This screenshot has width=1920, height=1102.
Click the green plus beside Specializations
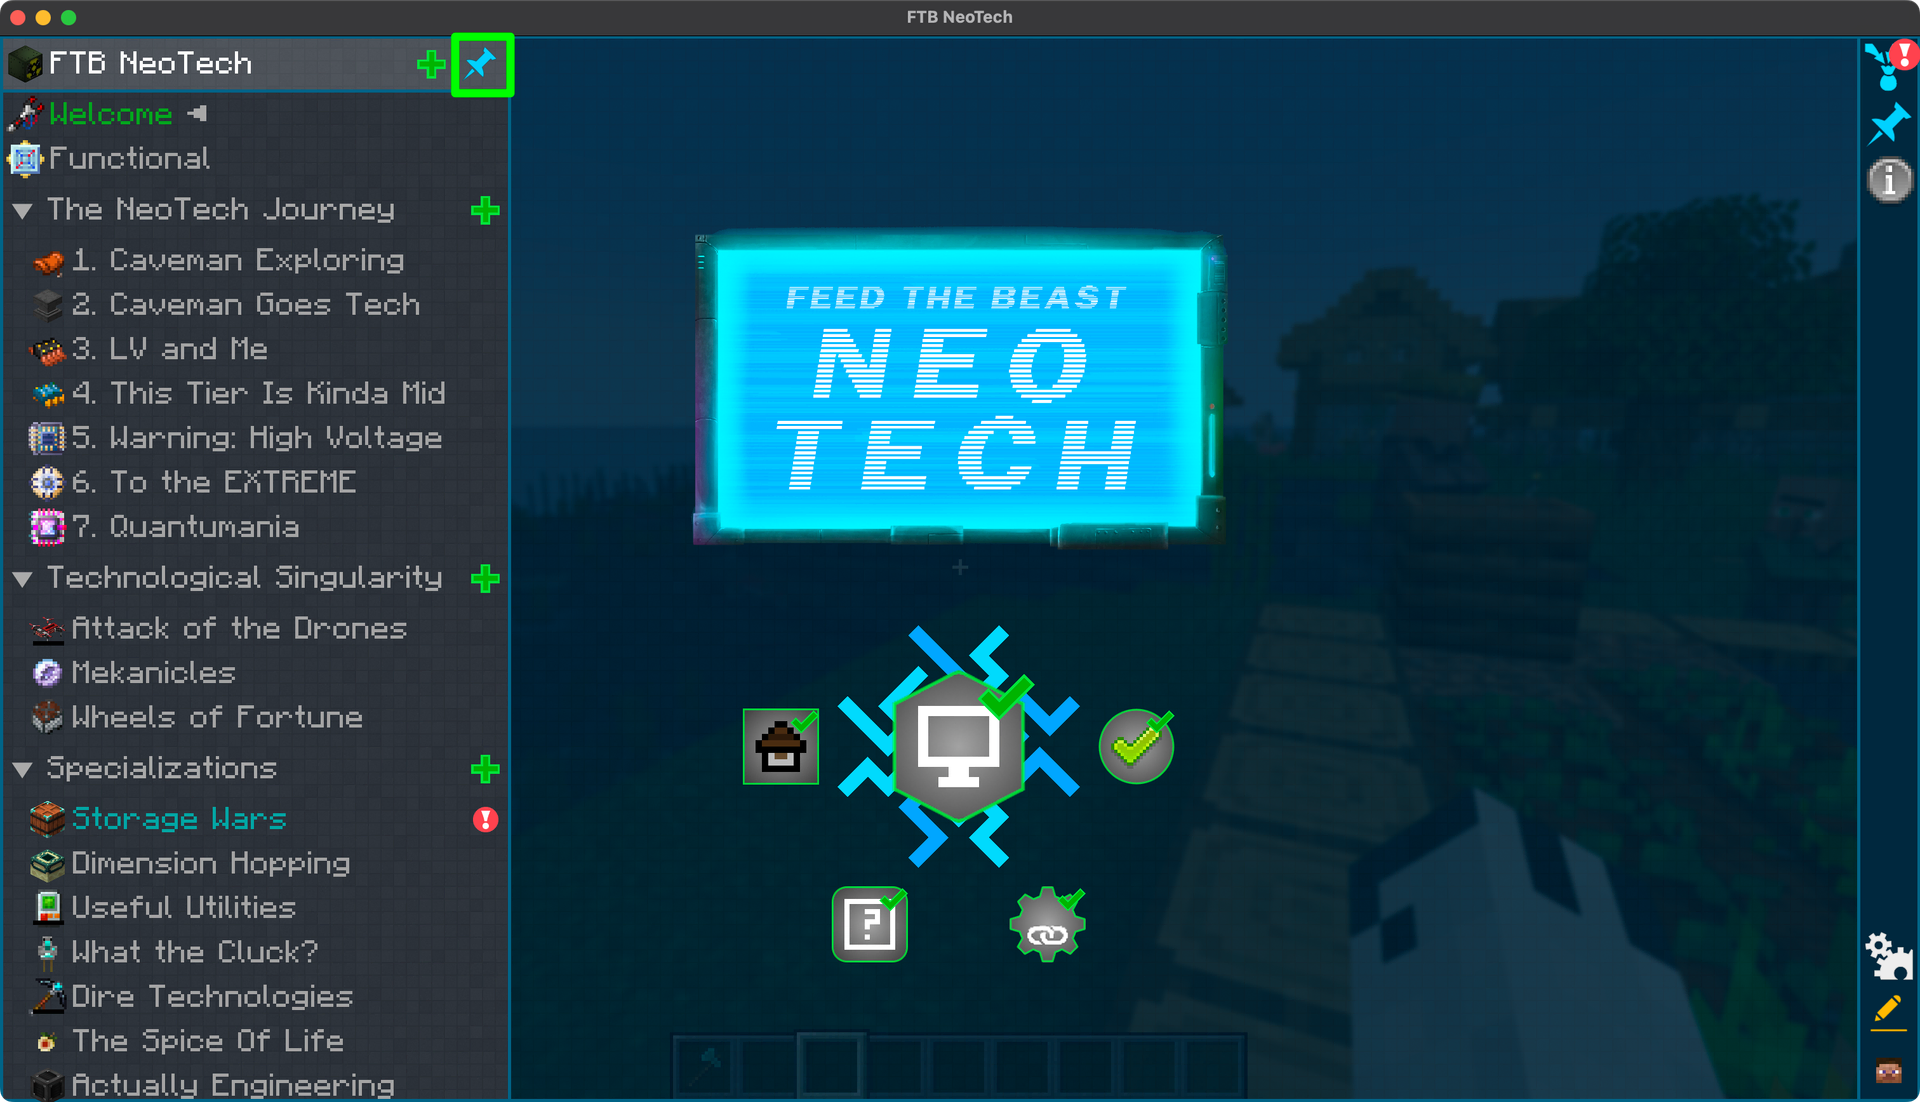(485, 769)
